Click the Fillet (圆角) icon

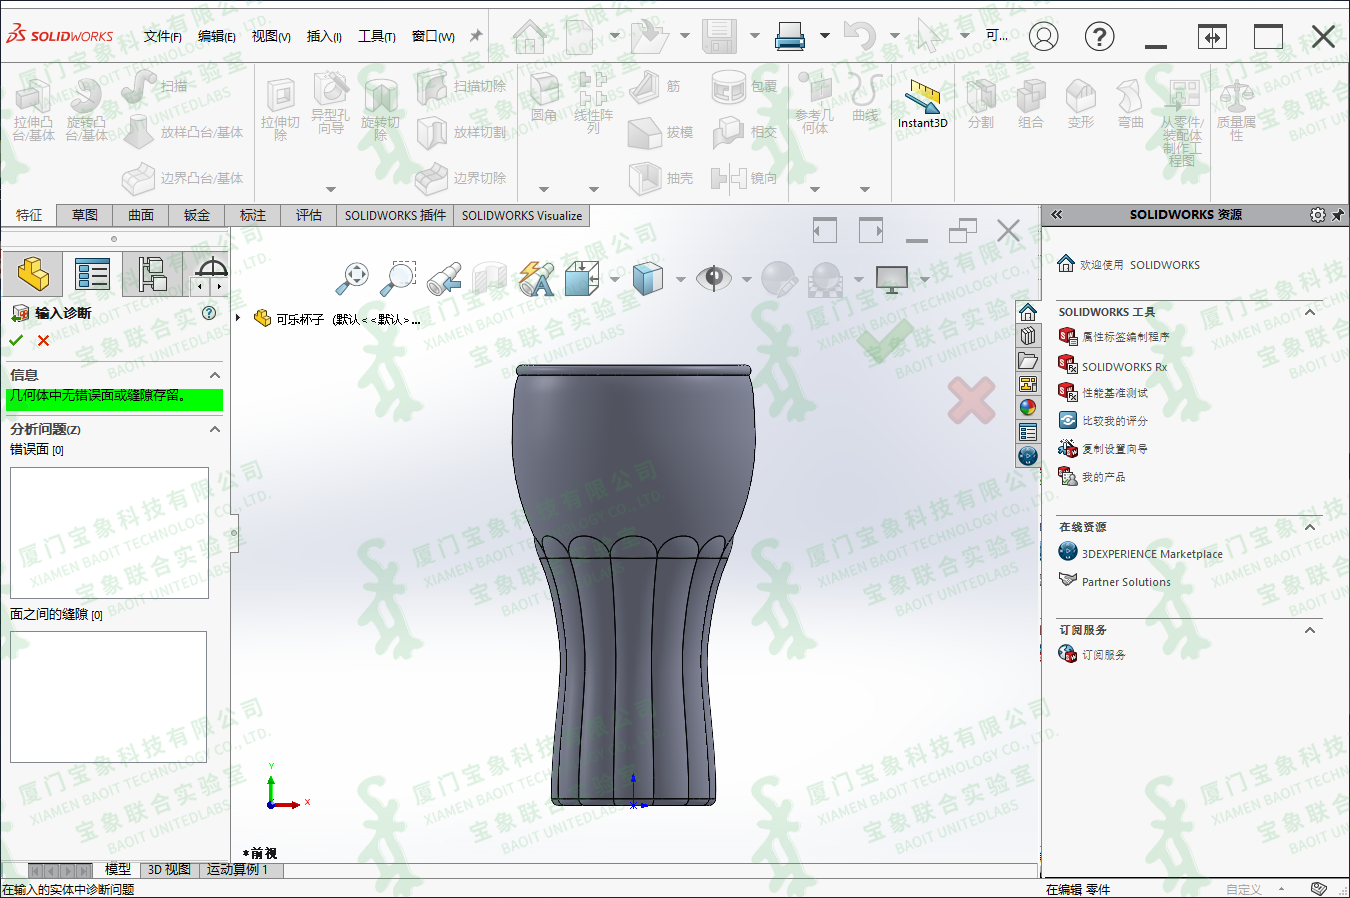(x=544, y=90)
